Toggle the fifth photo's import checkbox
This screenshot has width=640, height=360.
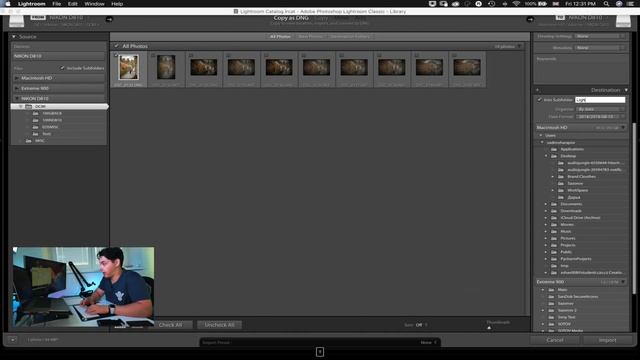click(x=266, y=55)
